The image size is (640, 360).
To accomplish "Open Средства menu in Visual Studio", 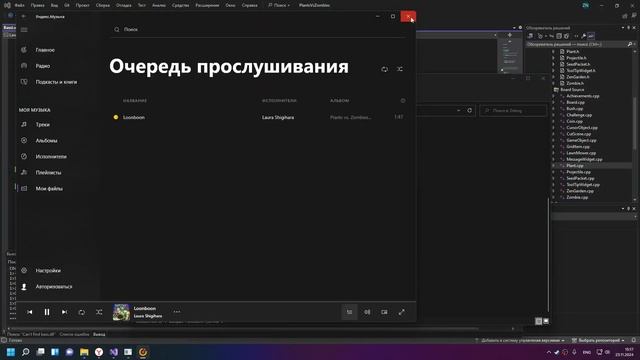I will tap(180, 5).
